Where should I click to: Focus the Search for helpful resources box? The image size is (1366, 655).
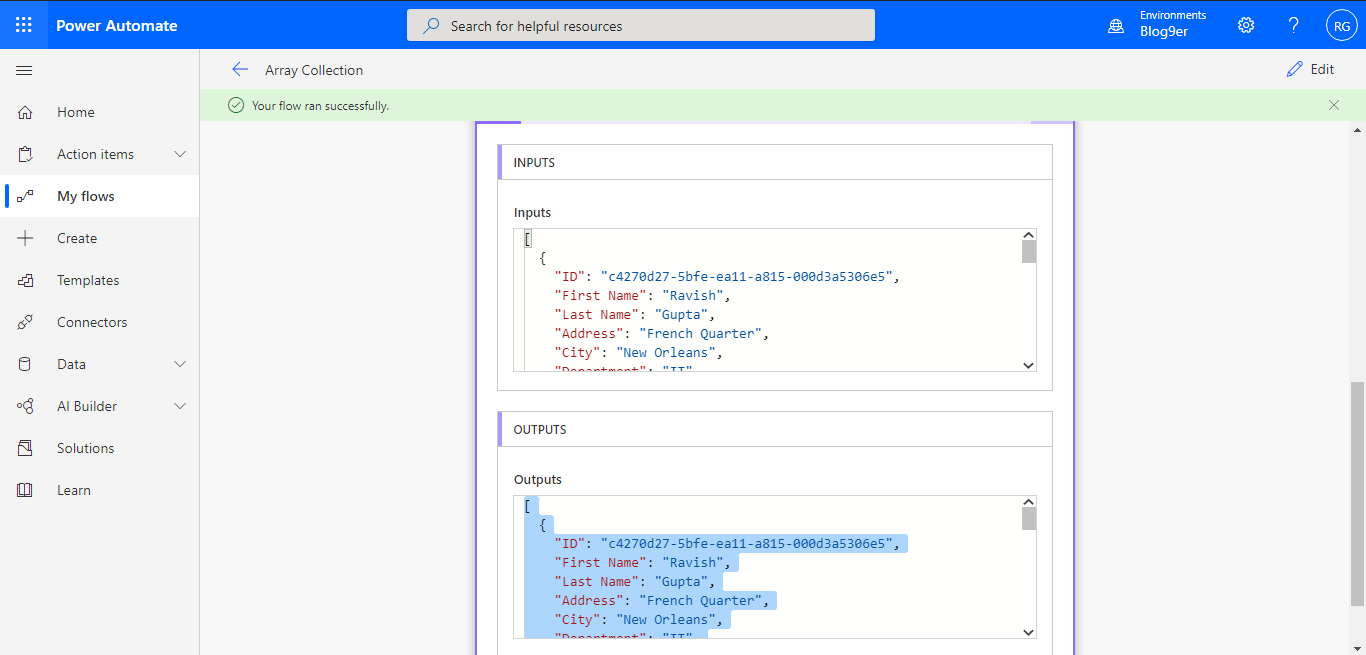(641, 26)
